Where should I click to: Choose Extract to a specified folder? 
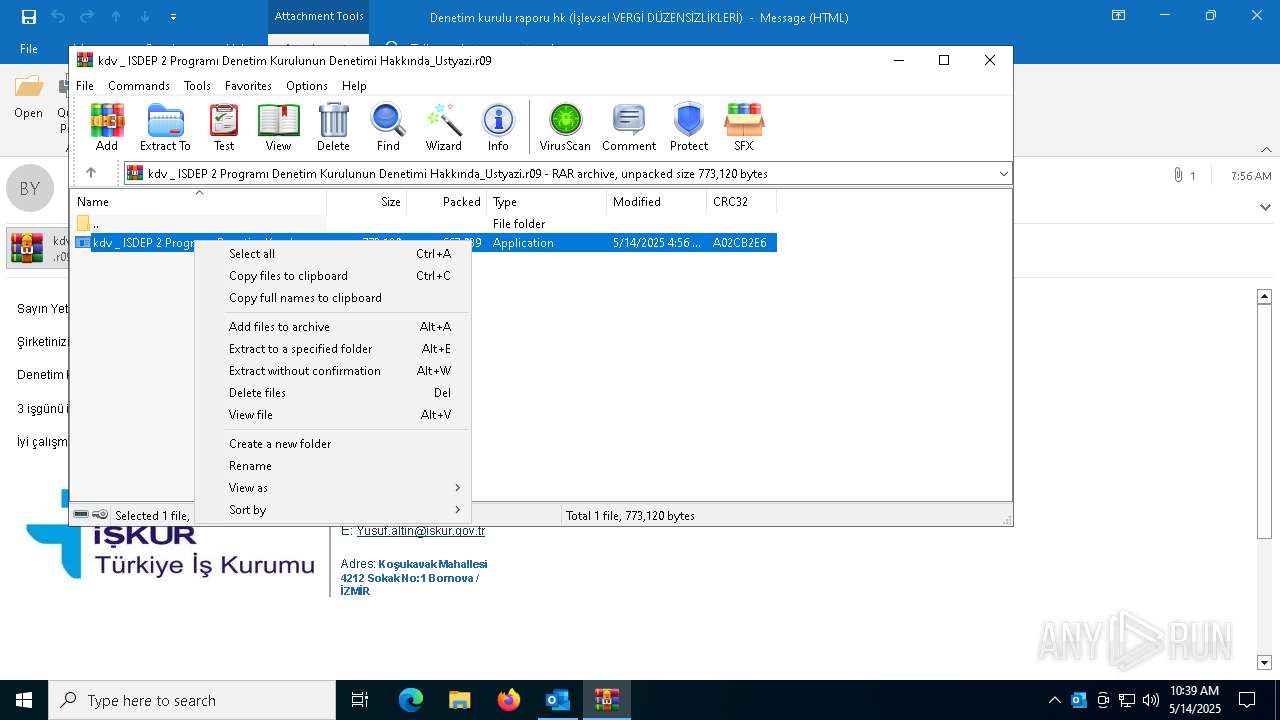click(332, 349)
